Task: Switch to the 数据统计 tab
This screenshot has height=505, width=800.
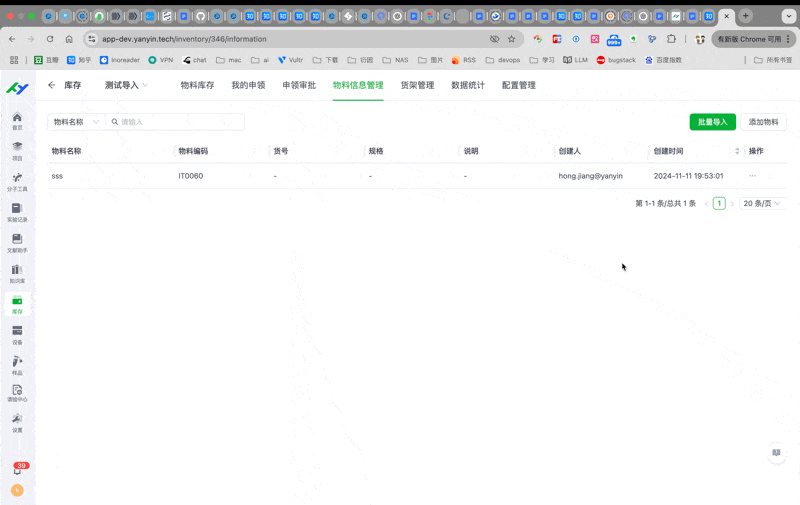Action: (x=468, y=85)
